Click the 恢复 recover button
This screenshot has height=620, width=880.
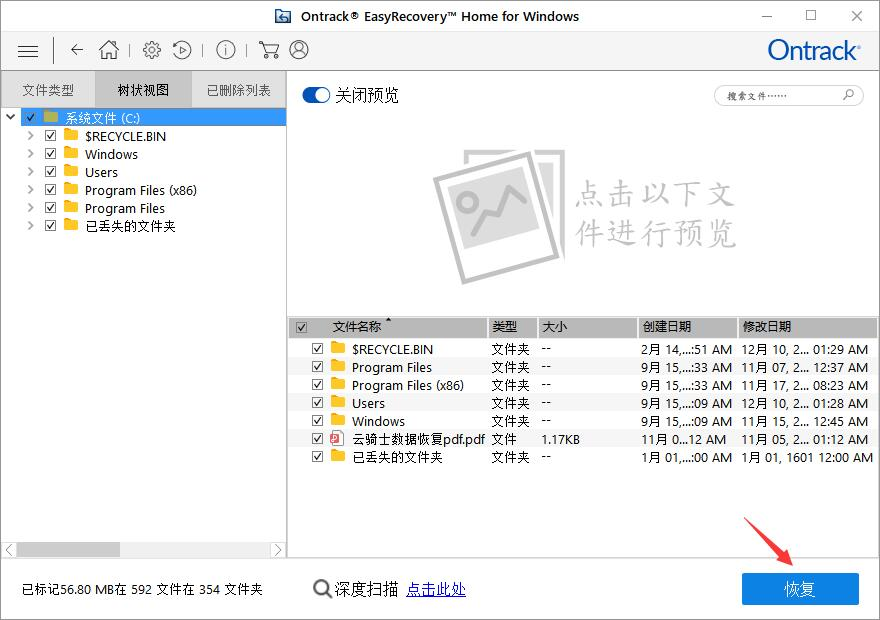coord(800,589)
